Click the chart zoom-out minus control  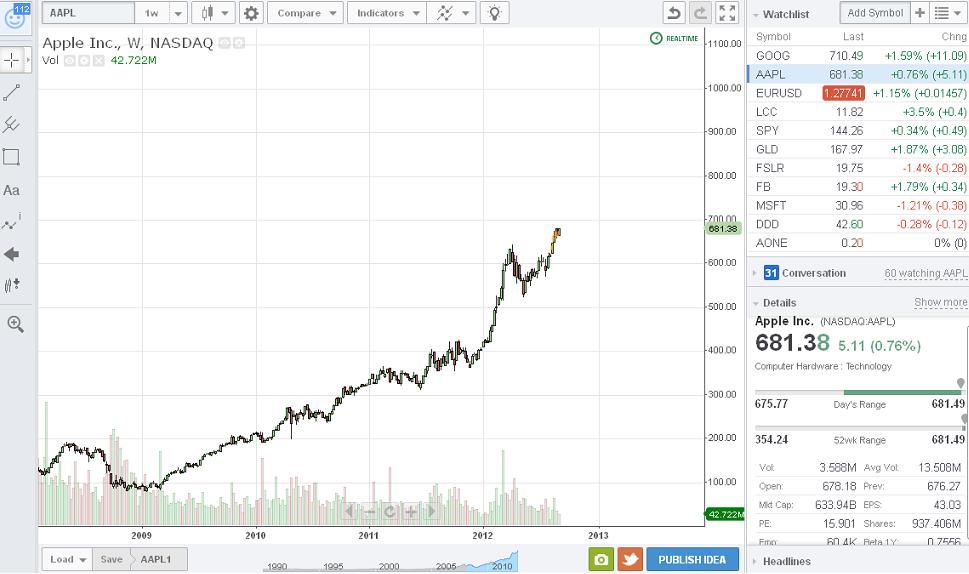pyautogui.click(x=370, y=511)
